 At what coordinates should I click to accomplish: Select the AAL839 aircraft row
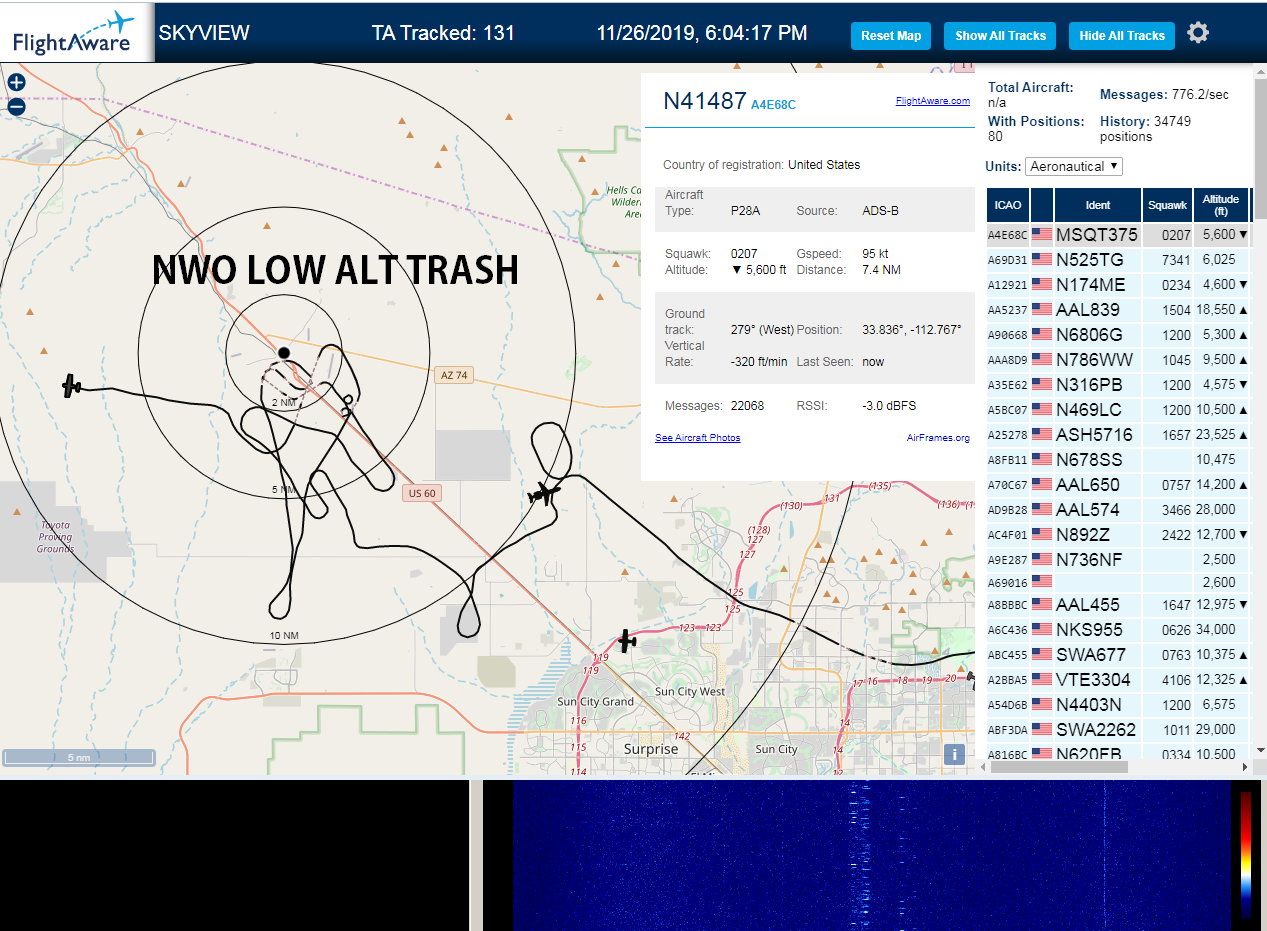click(x=1118, y=310)
